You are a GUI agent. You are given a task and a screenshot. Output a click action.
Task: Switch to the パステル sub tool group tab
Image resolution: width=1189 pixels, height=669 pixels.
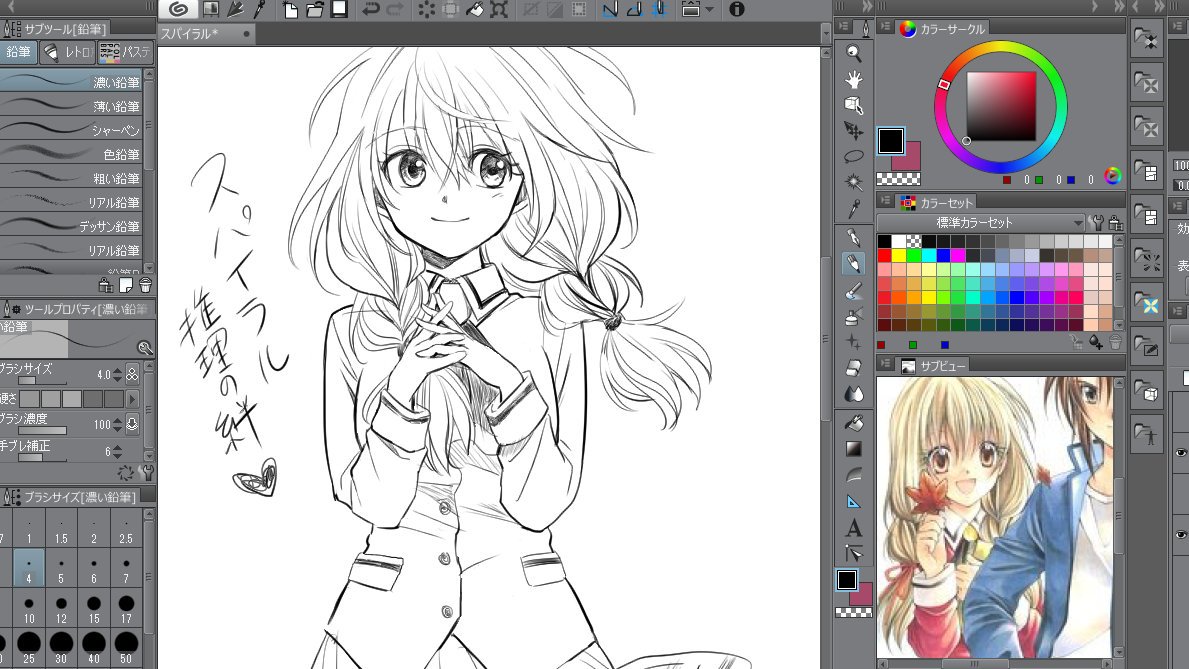coord(126,52)
